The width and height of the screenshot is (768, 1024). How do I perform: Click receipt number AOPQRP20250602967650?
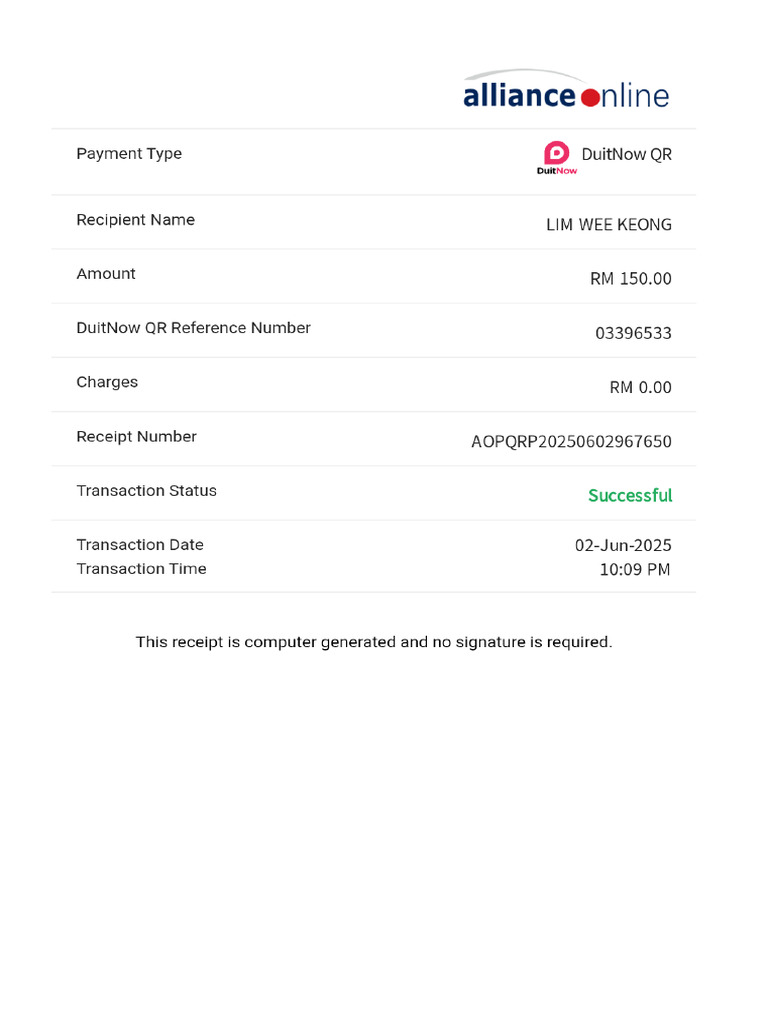(x=571, y=442)
